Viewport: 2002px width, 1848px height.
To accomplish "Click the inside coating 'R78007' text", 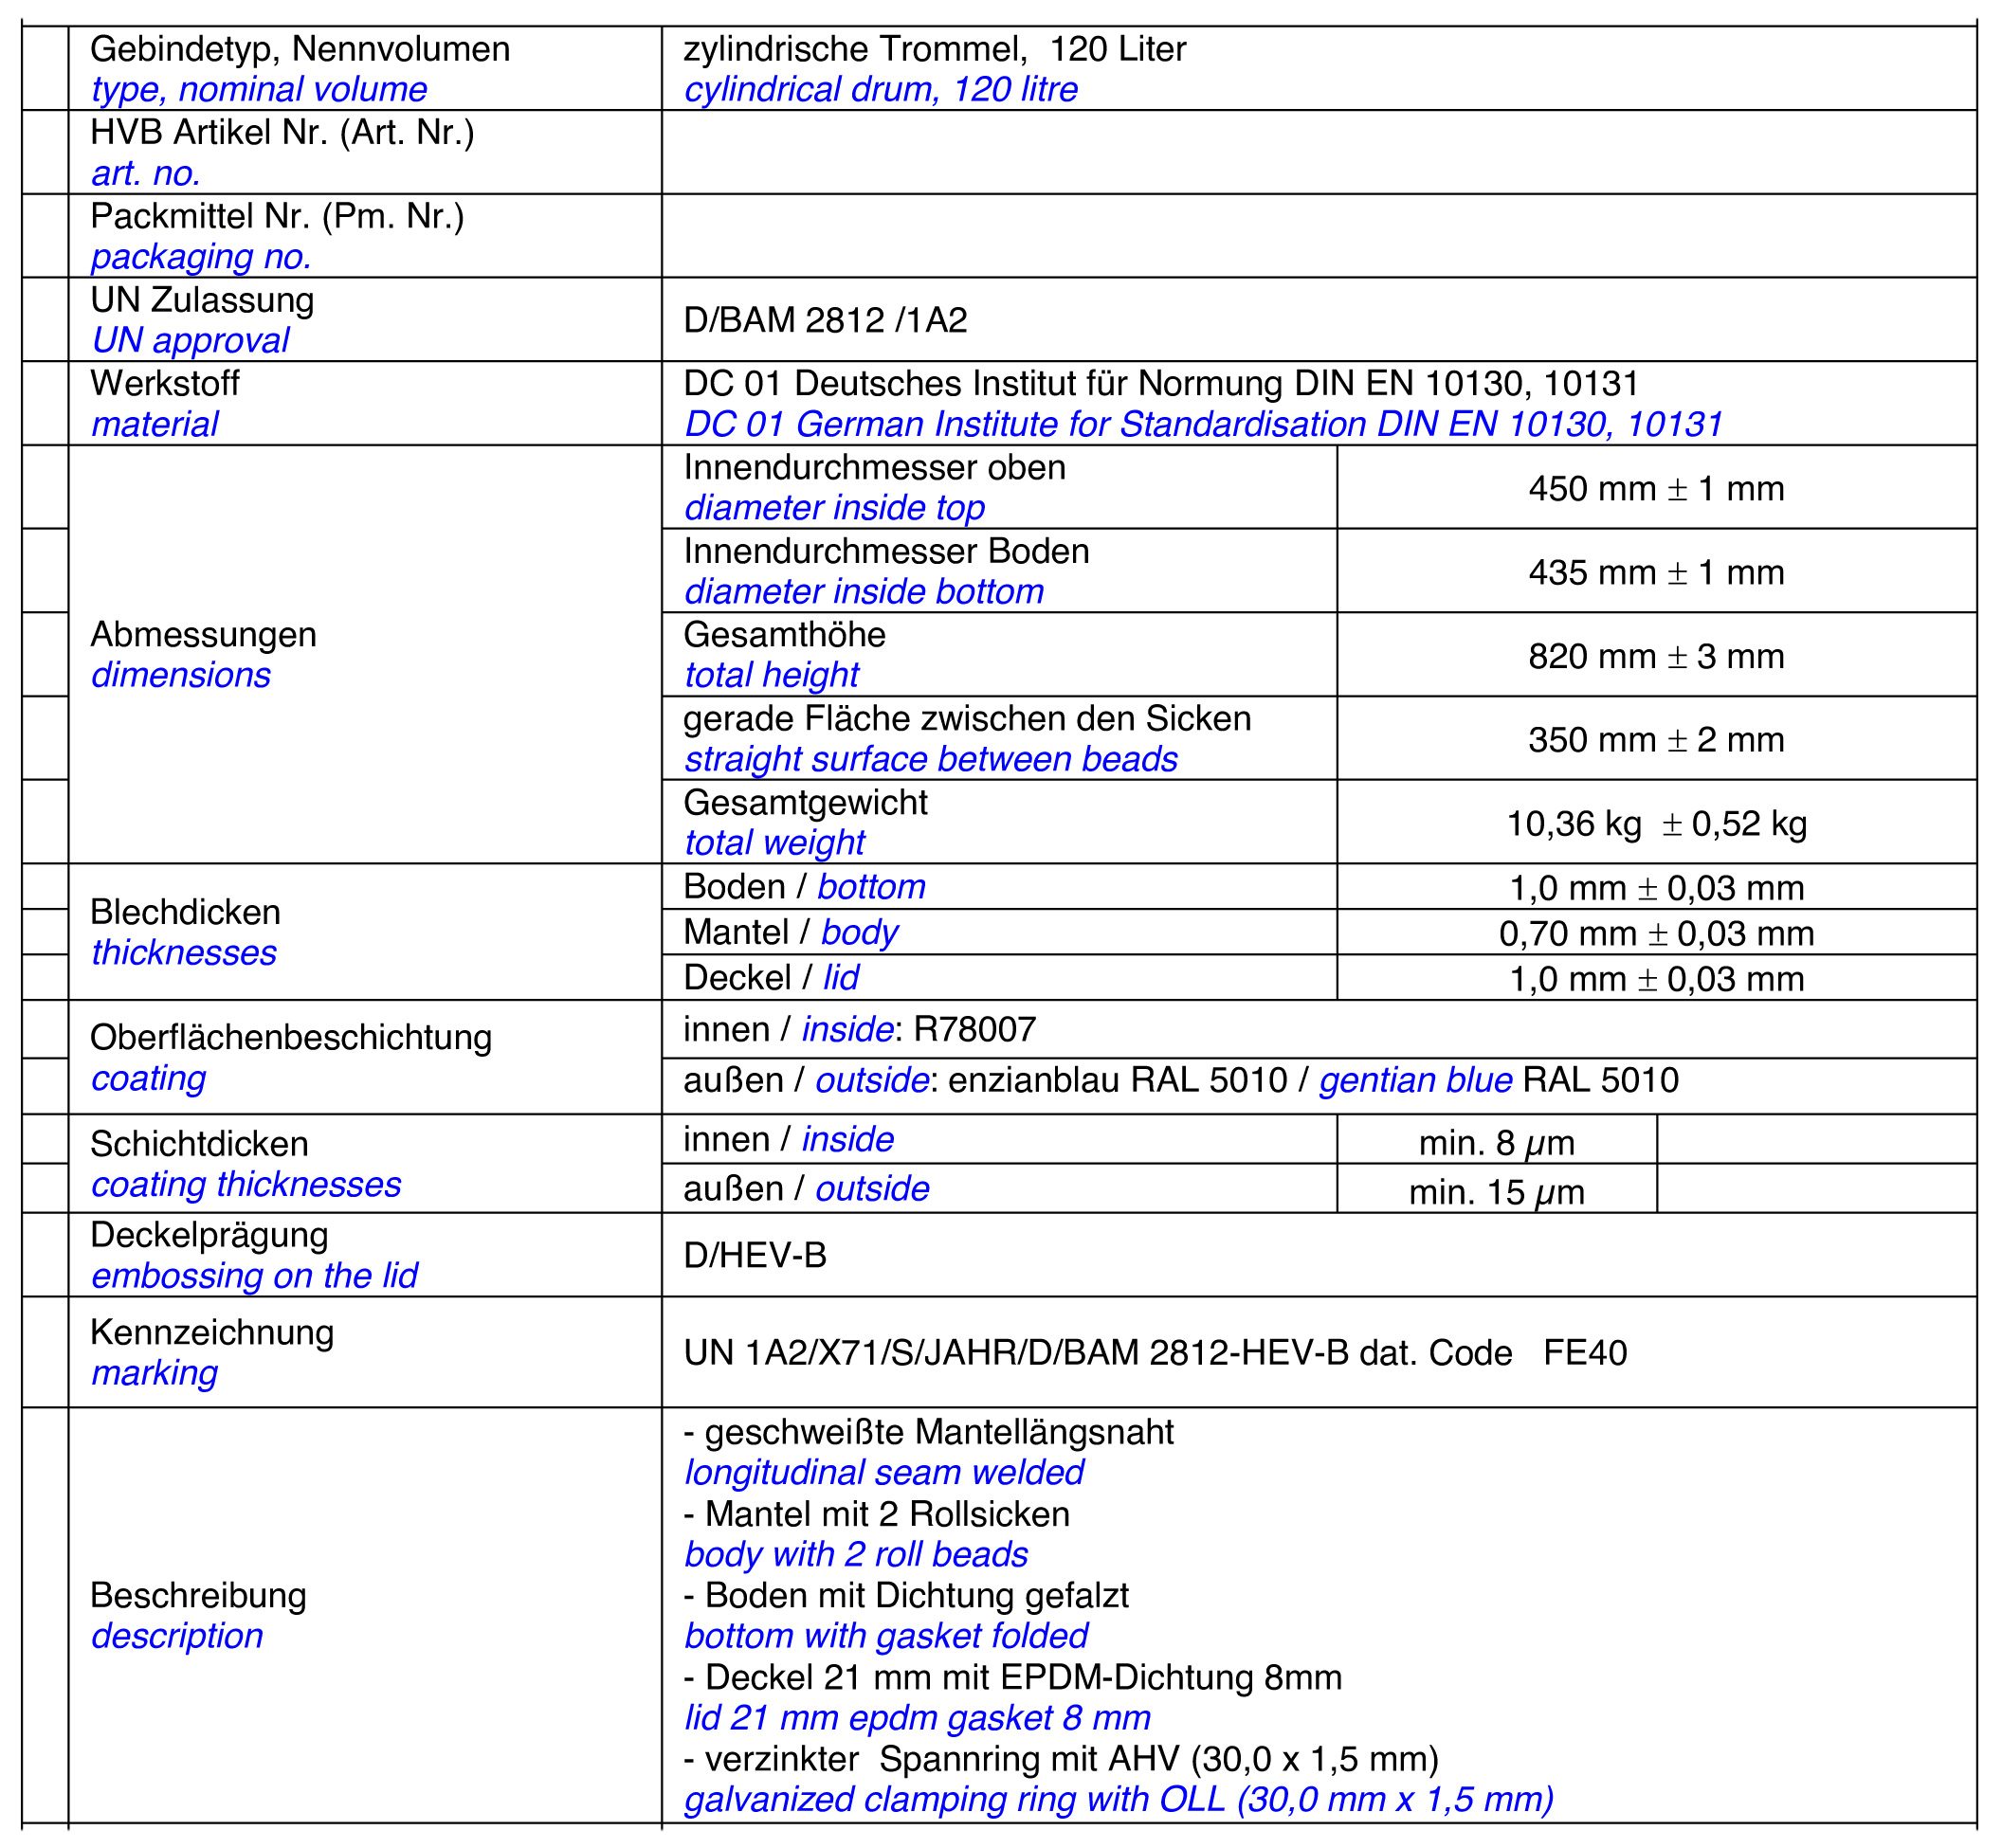I will click(x=974, y=1029).
